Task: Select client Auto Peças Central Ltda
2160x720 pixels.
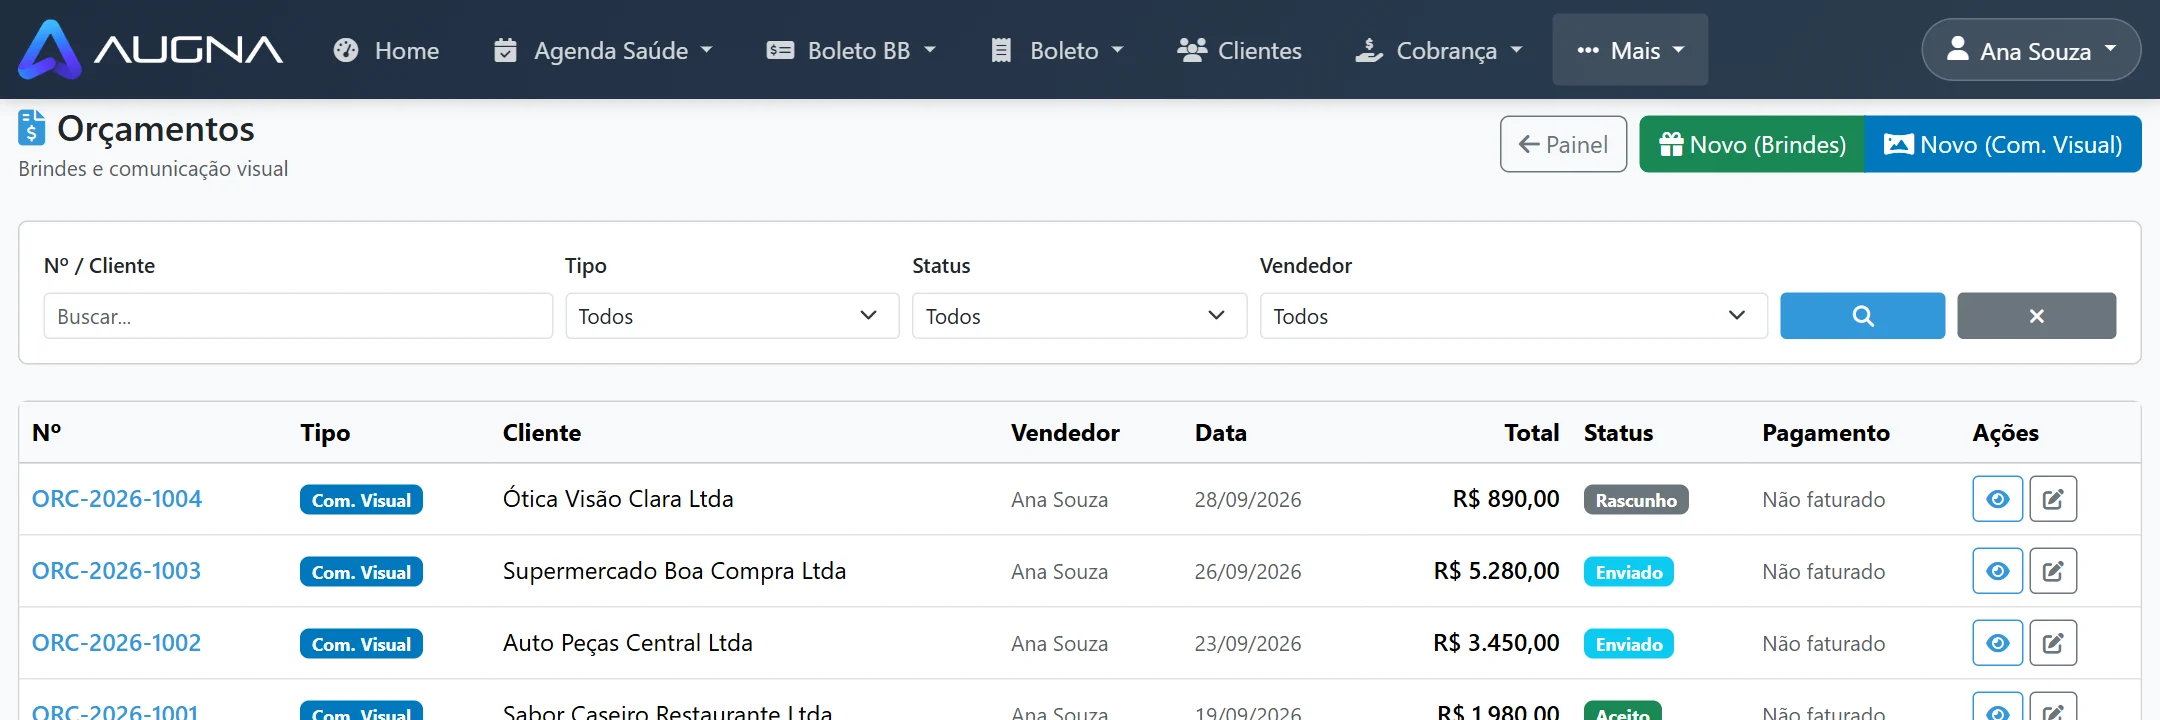Action: pos(628,643)
